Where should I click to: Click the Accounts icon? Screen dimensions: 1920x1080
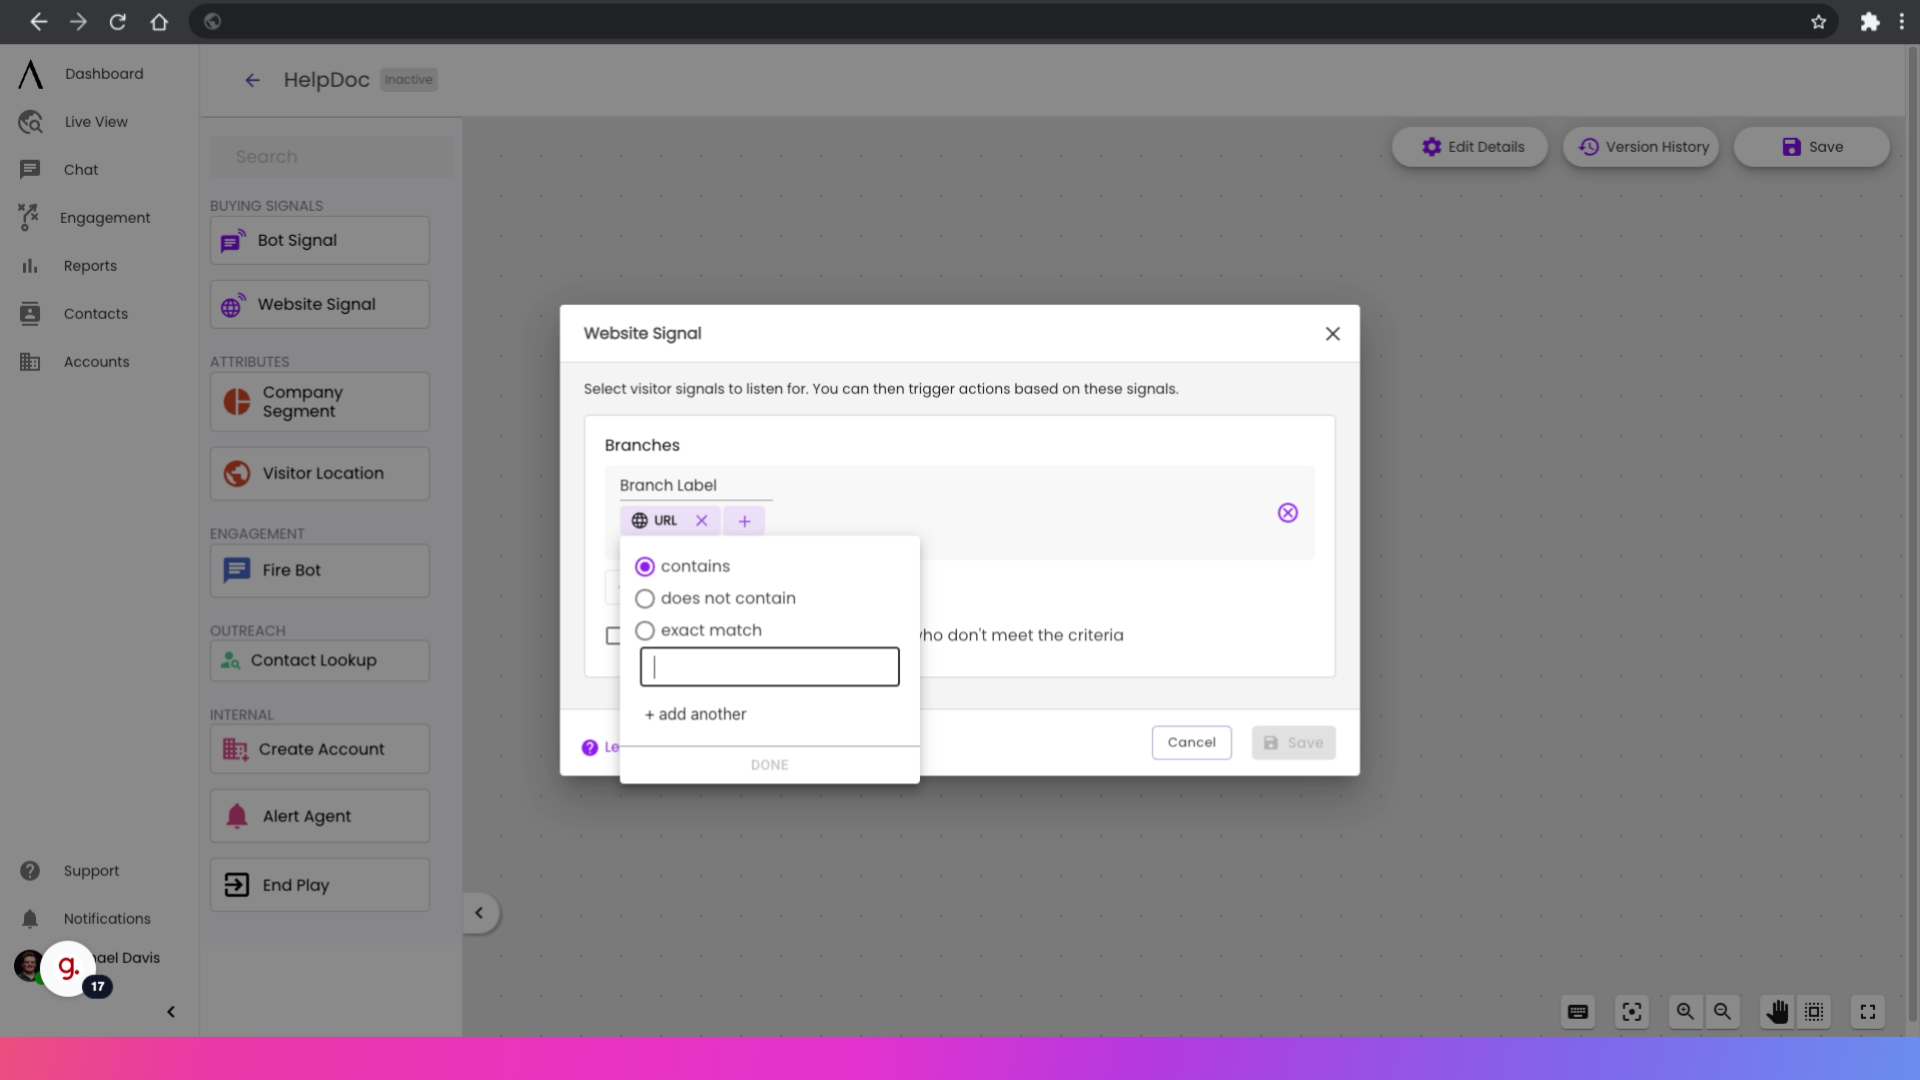29,361
